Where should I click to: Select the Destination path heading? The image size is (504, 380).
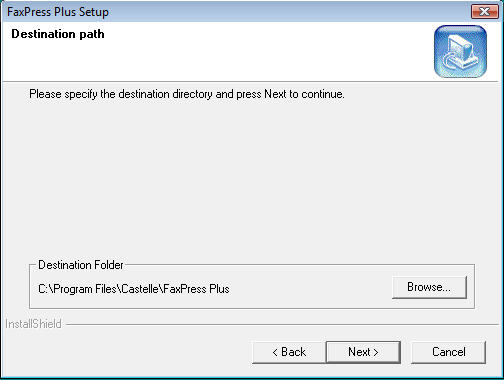[58, 34]
